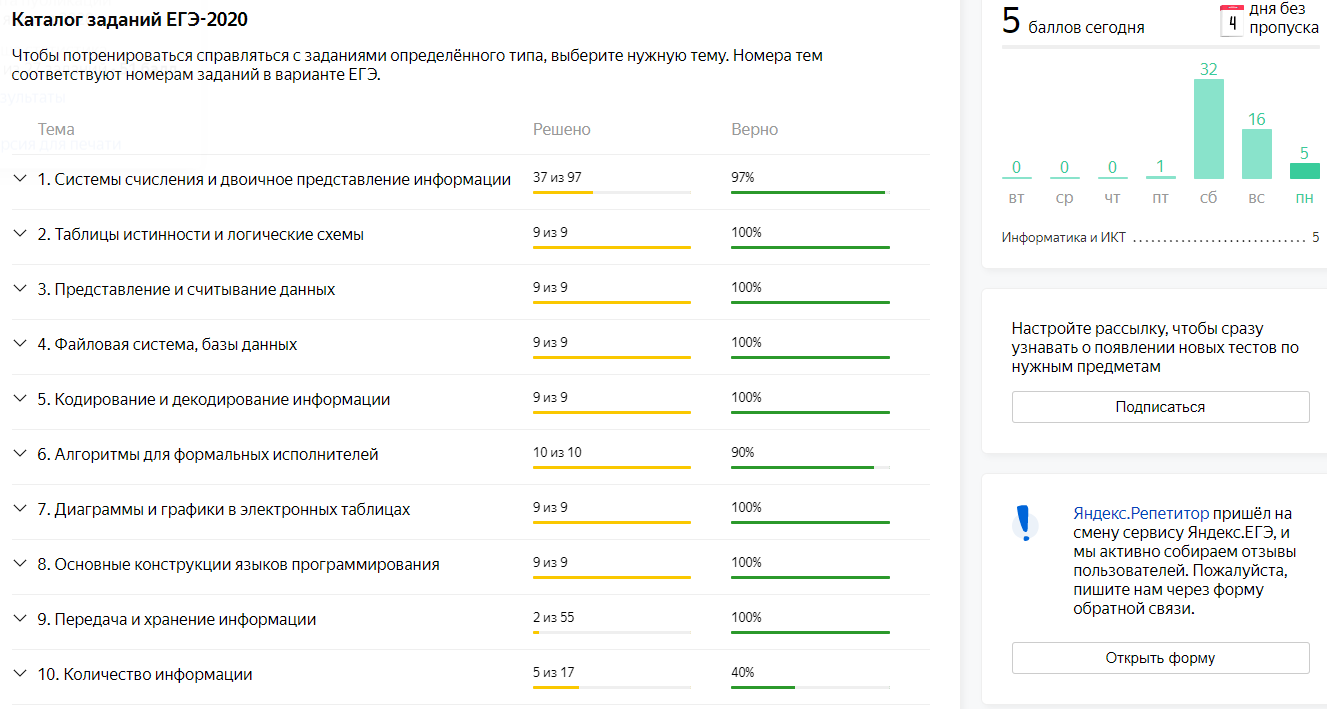Expand topic 2 Таблицы истинности chevron

point(19,234)
